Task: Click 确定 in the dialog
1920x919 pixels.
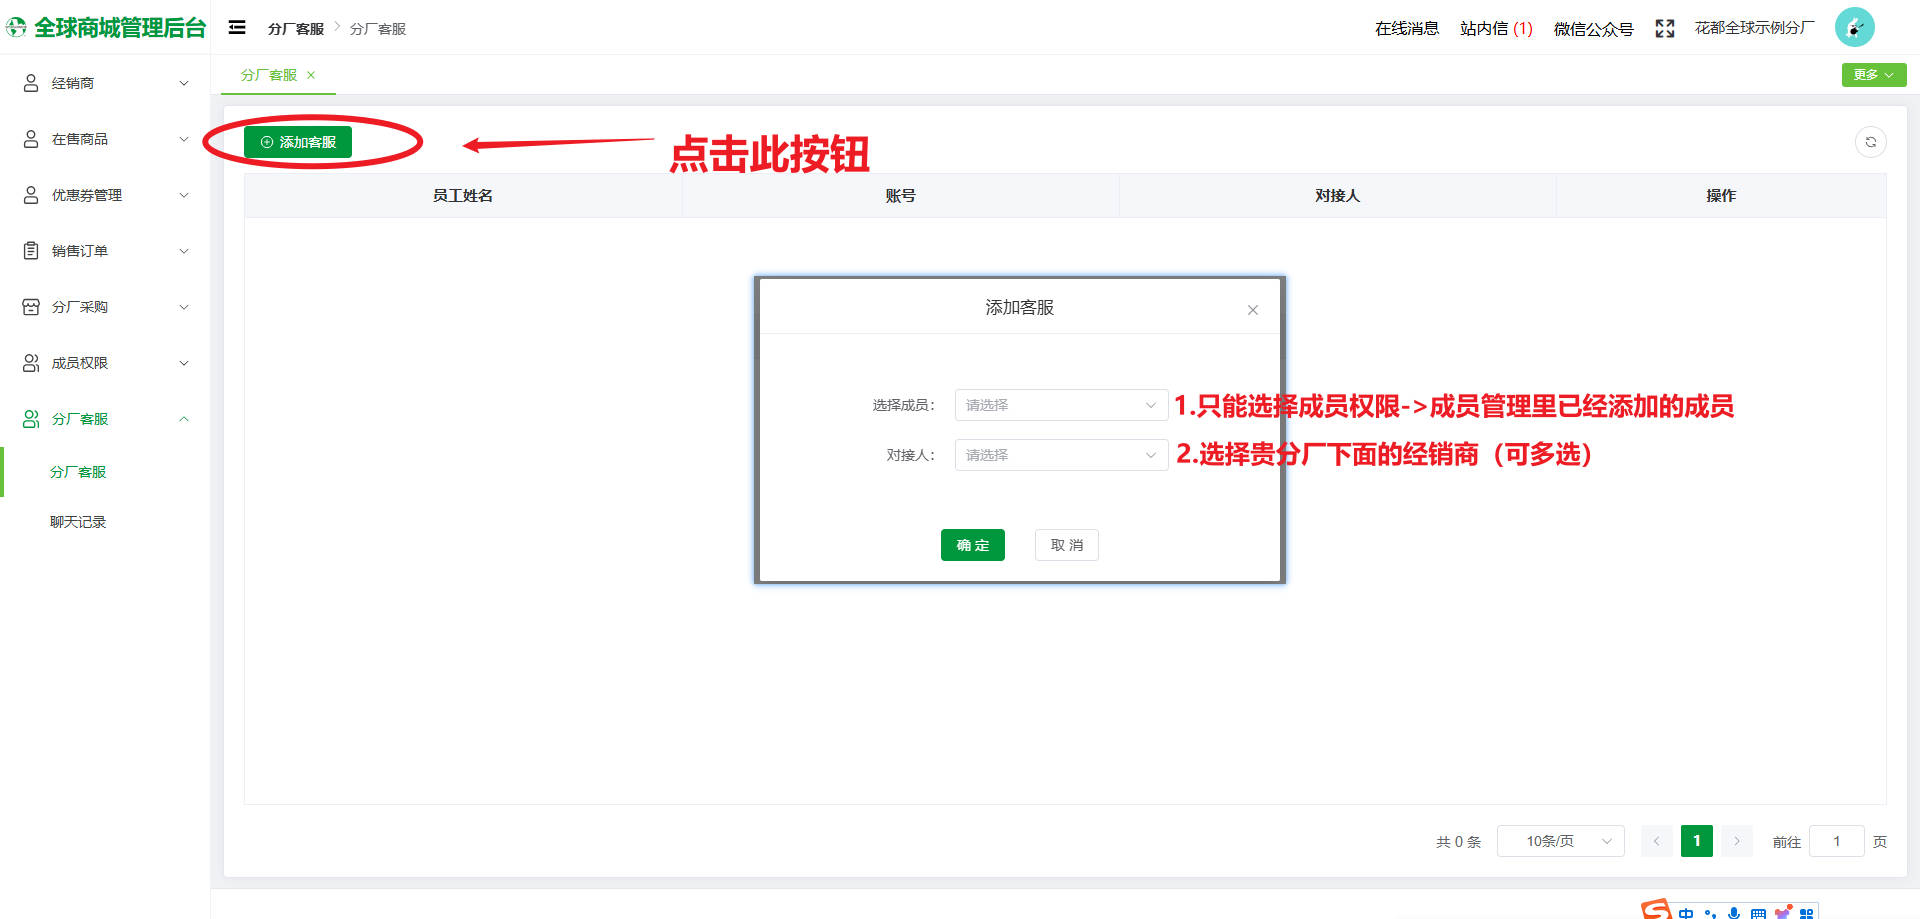Action: pos(972,545)
